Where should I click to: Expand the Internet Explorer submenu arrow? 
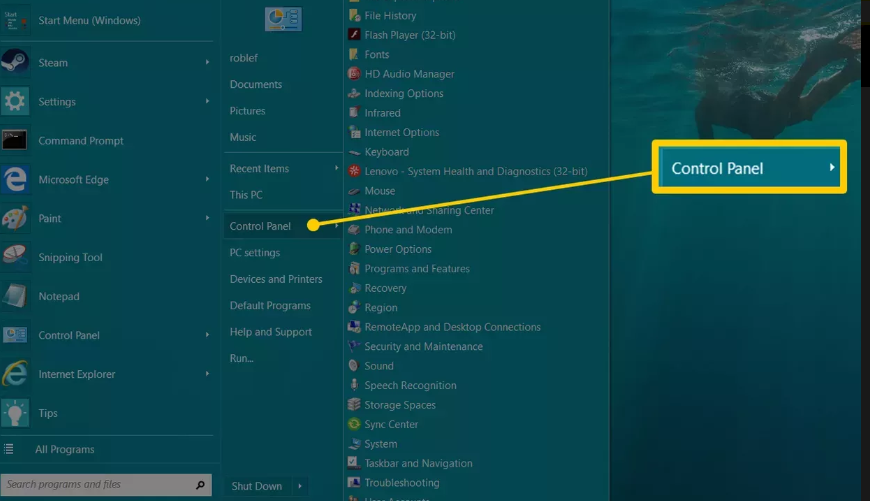(x=207, y=373)
